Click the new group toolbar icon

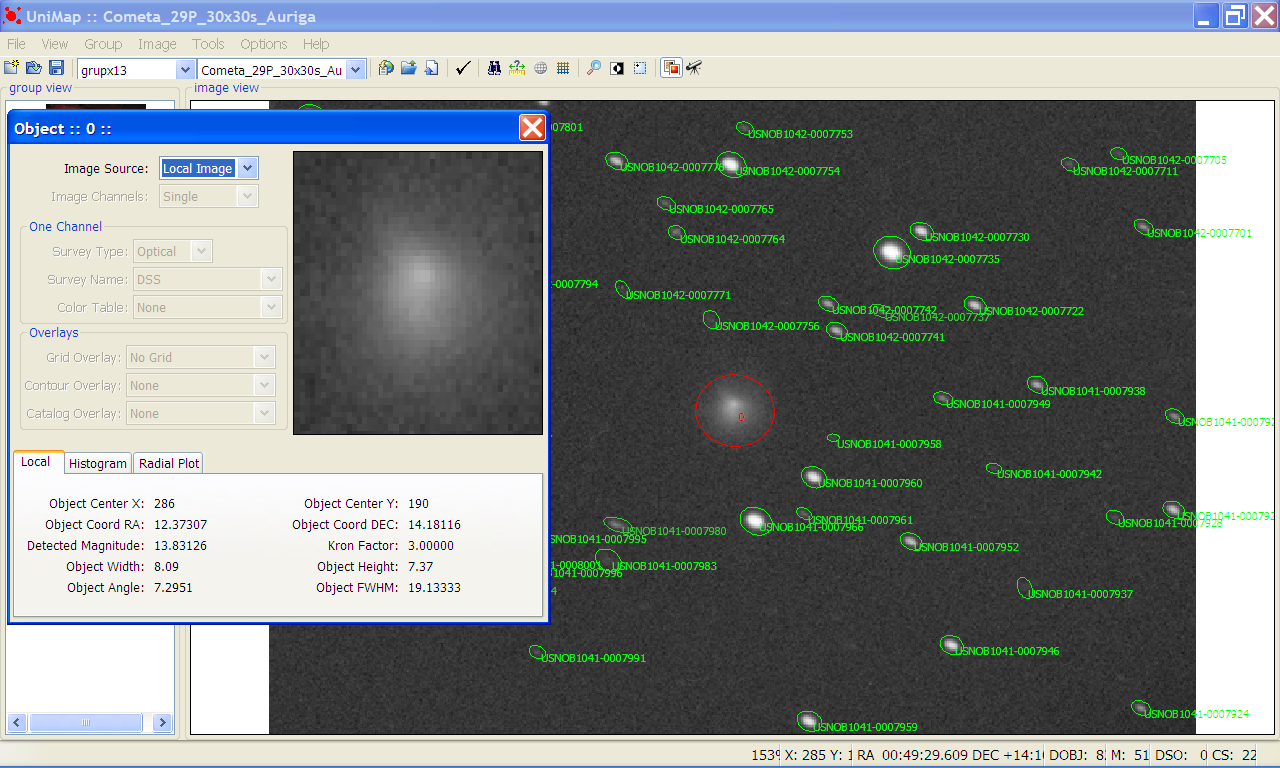click(12, 68)
